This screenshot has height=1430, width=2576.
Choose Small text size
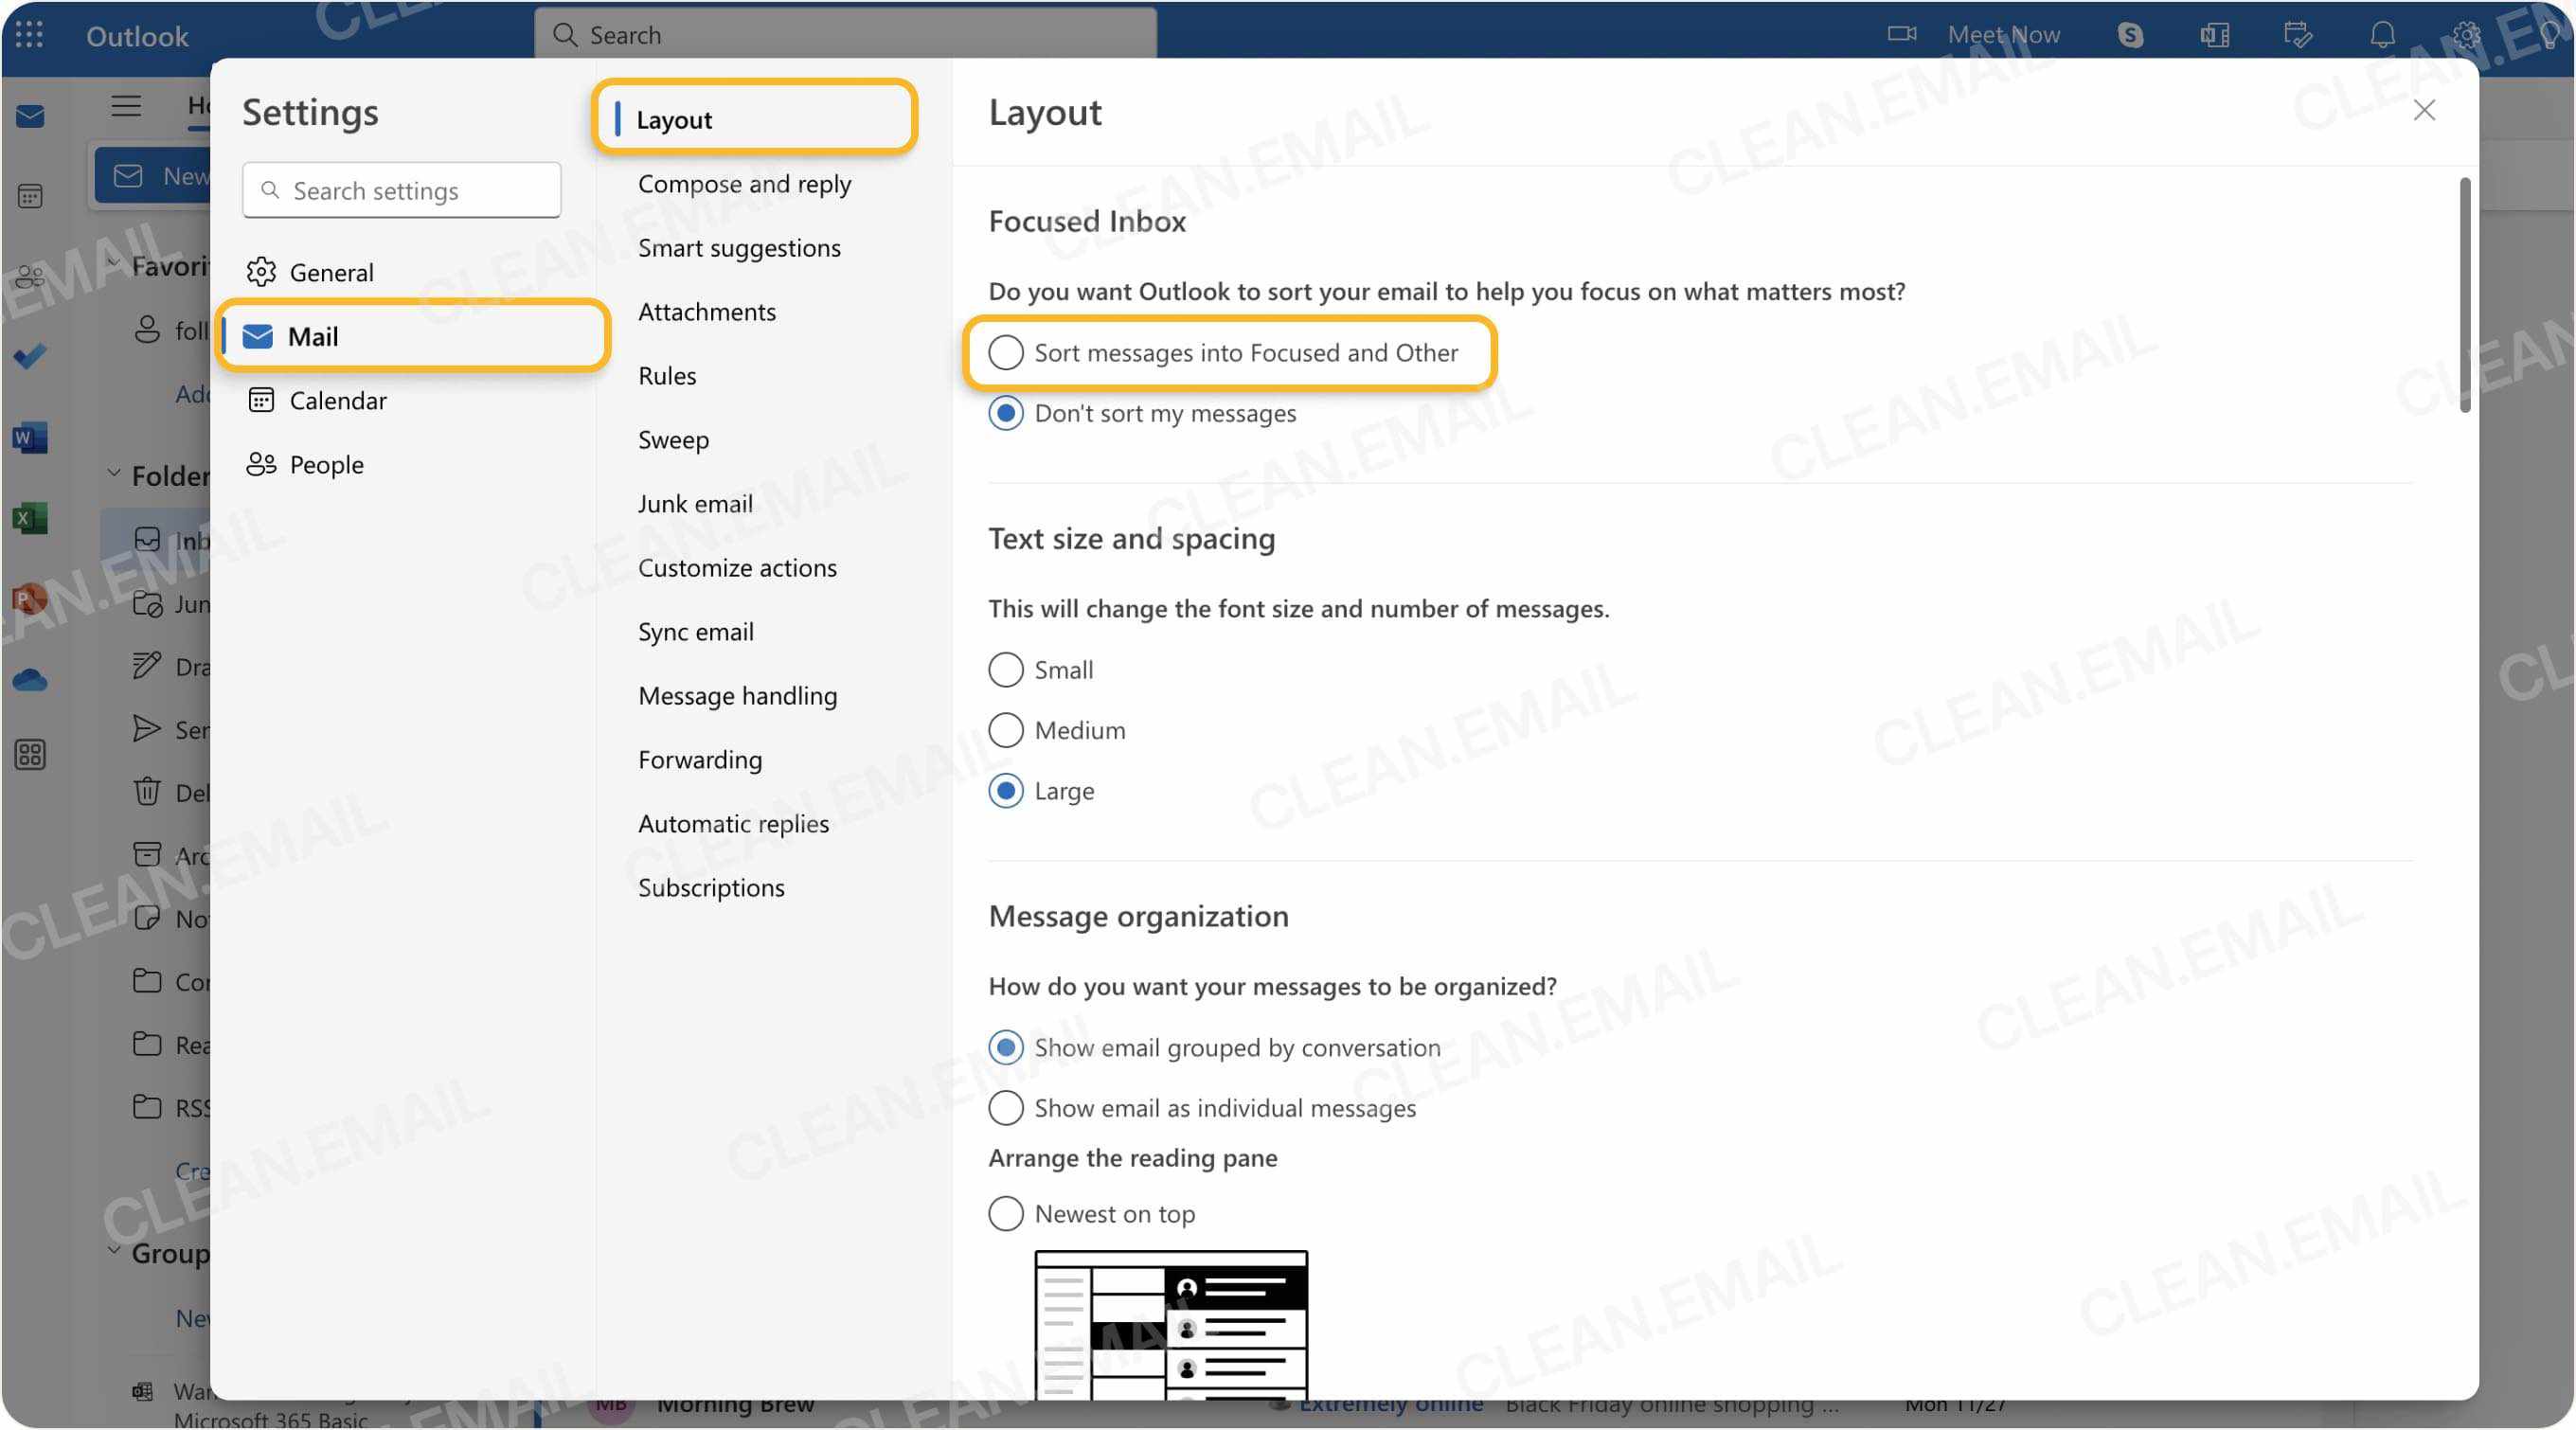tap(1005, 669)
